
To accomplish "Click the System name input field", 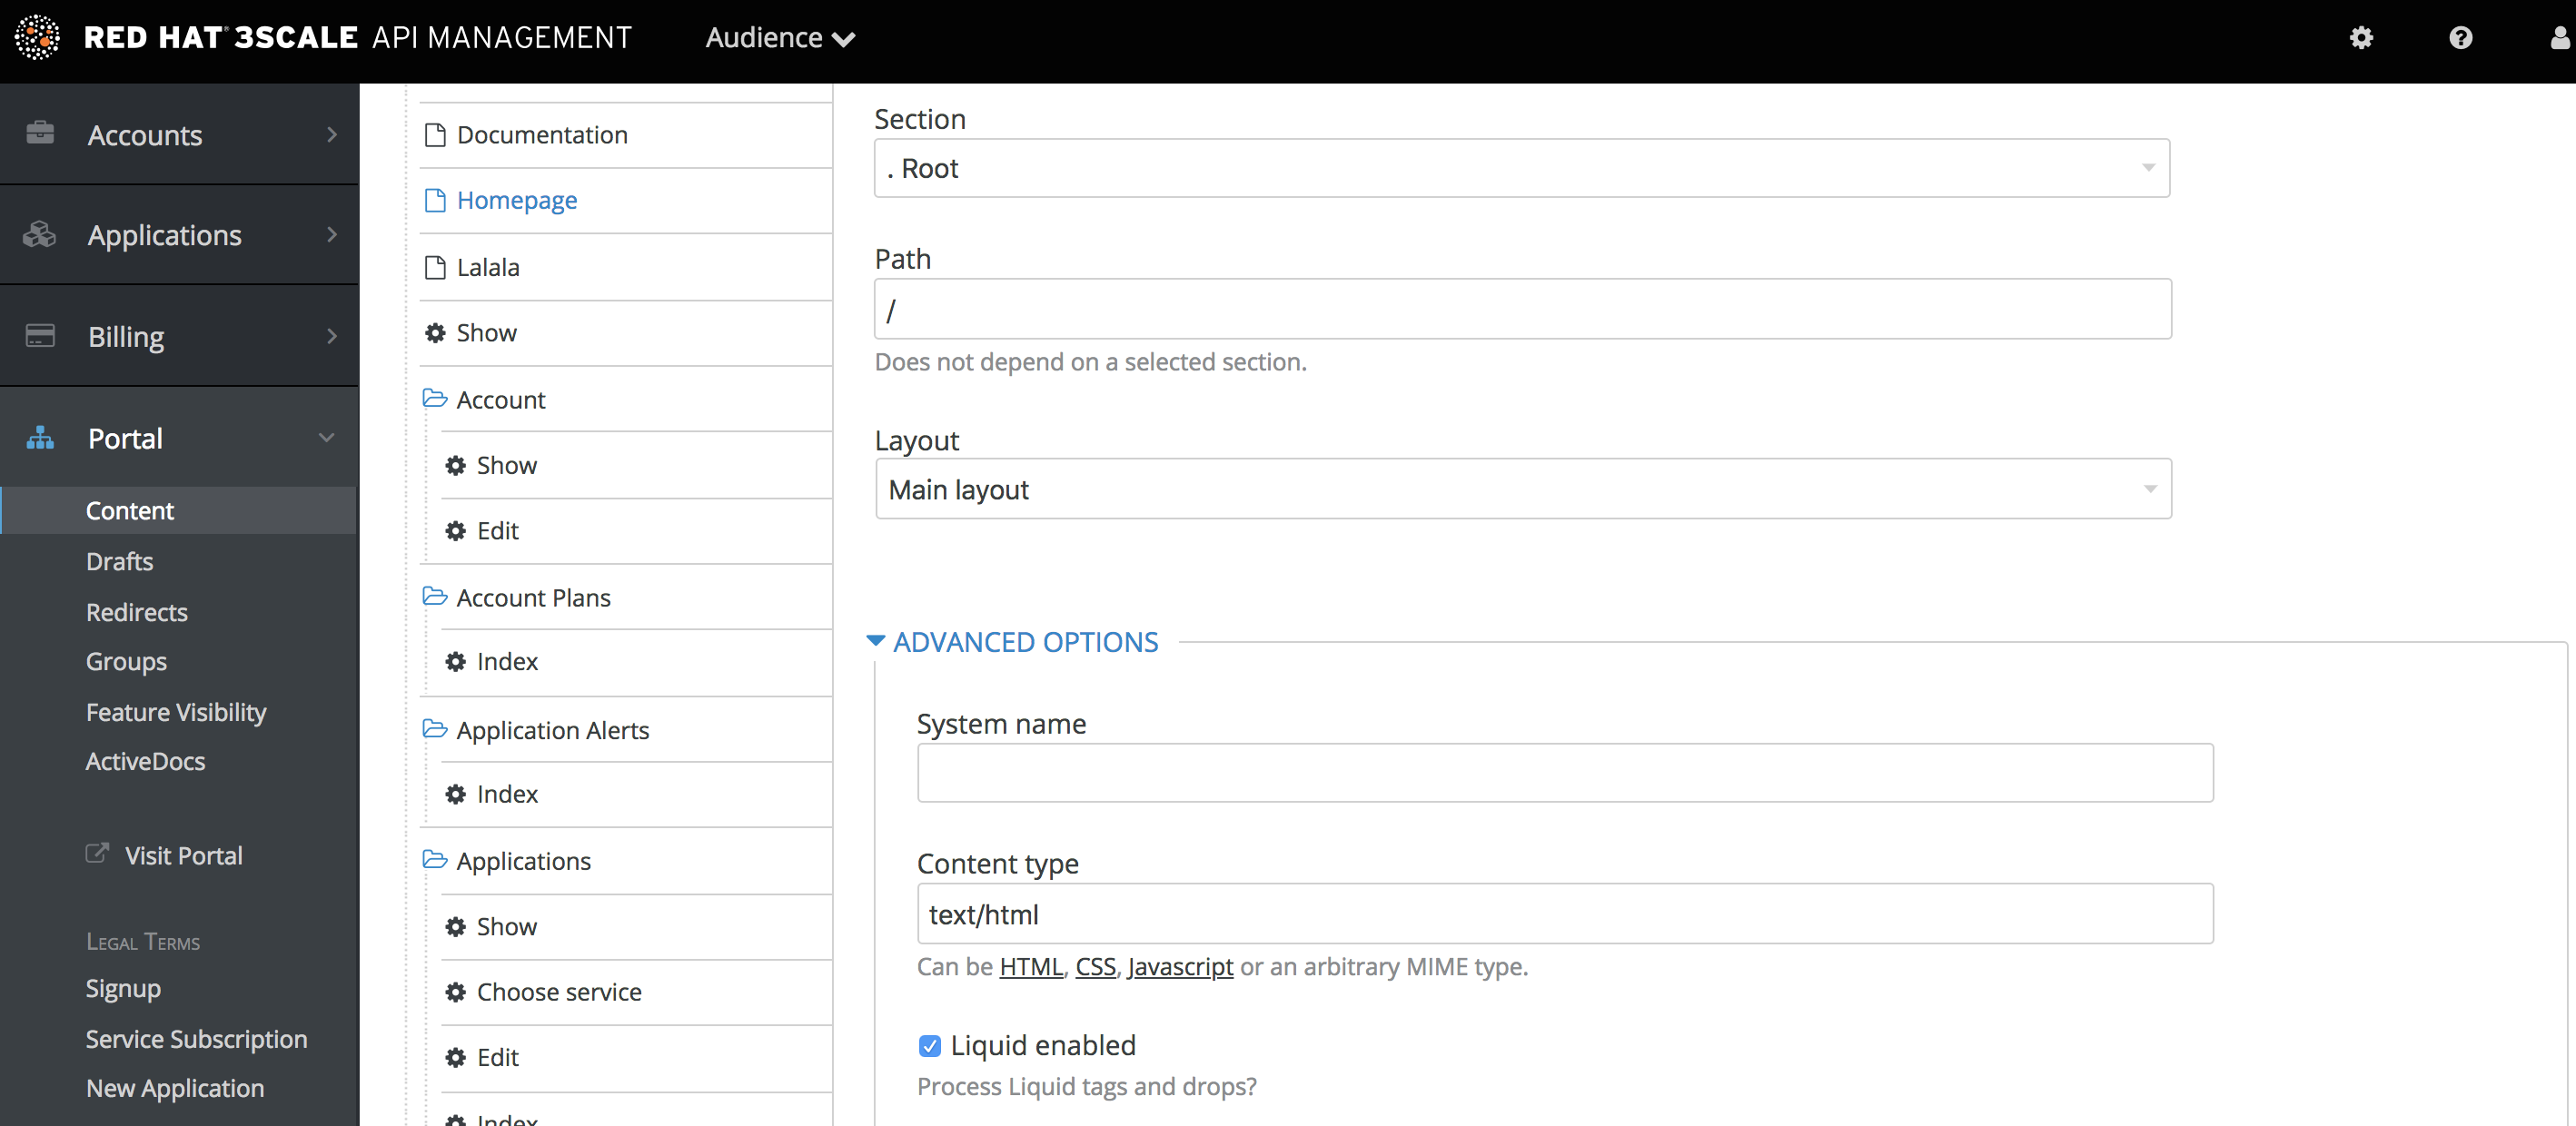I will click(x=1564, y=775).
